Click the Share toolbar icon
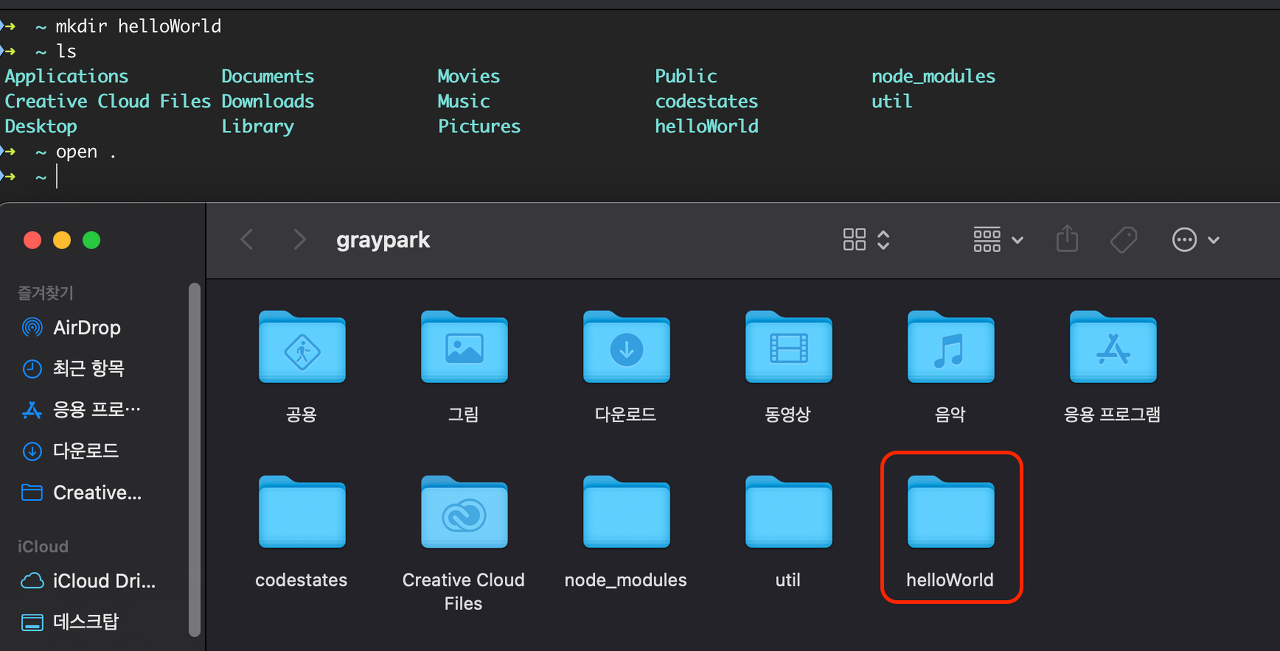Screen dimensions: 1280x651 click(x=1067, y=239)
